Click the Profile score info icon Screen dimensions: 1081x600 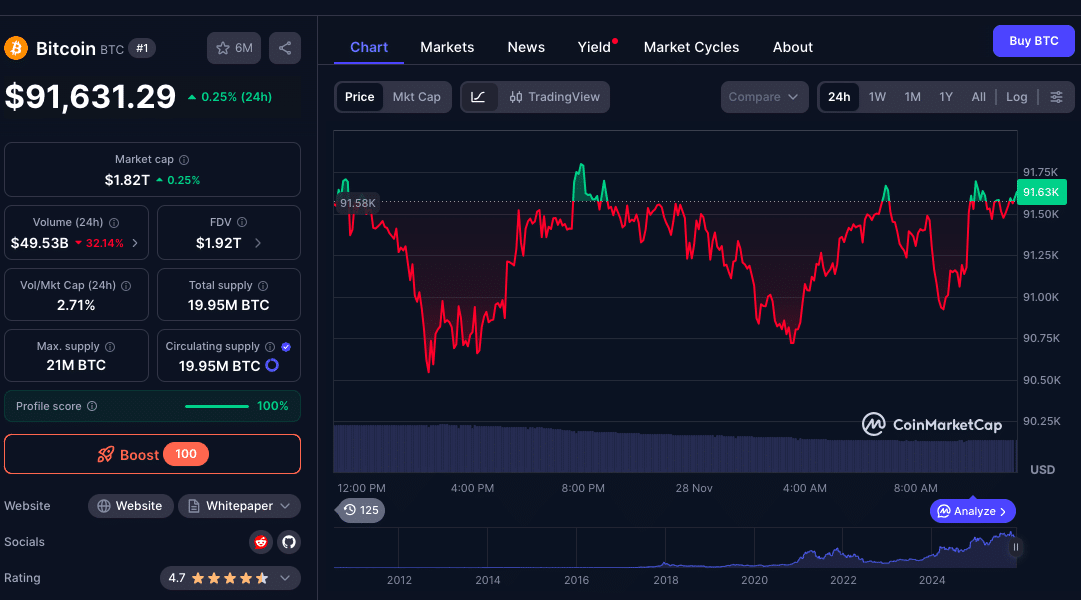(x=92, y=406)
